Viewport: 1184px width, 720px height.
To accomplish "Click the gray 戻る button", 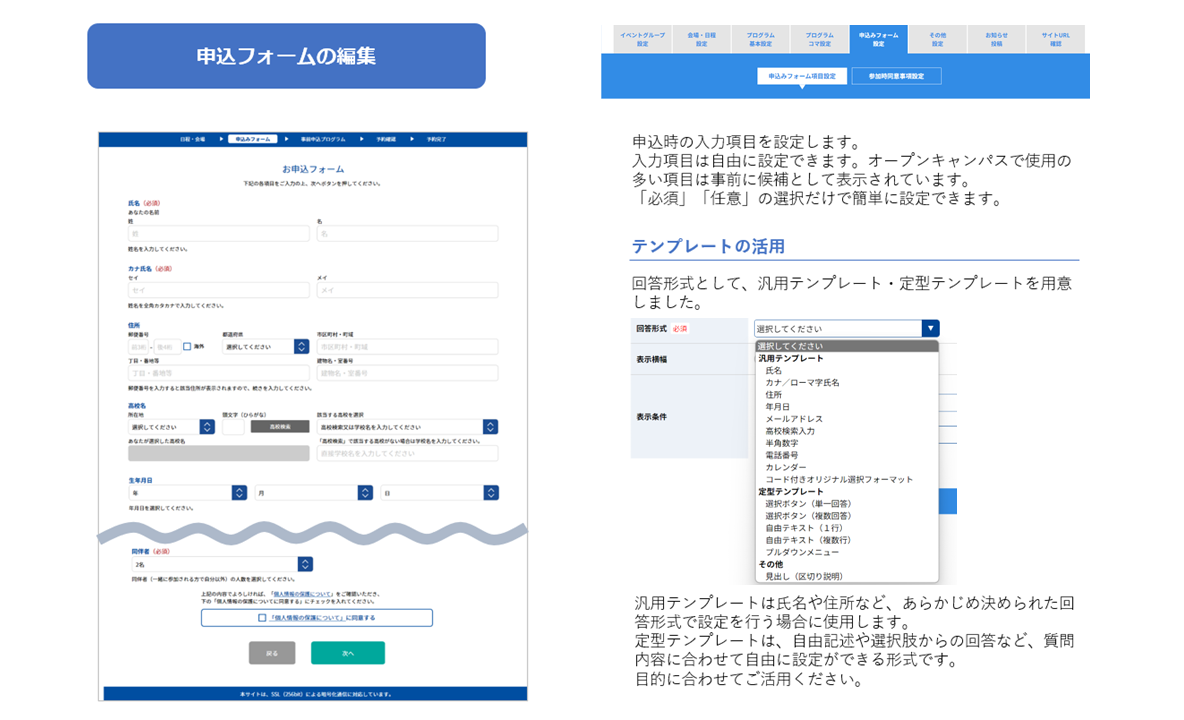I will [272, 654].
